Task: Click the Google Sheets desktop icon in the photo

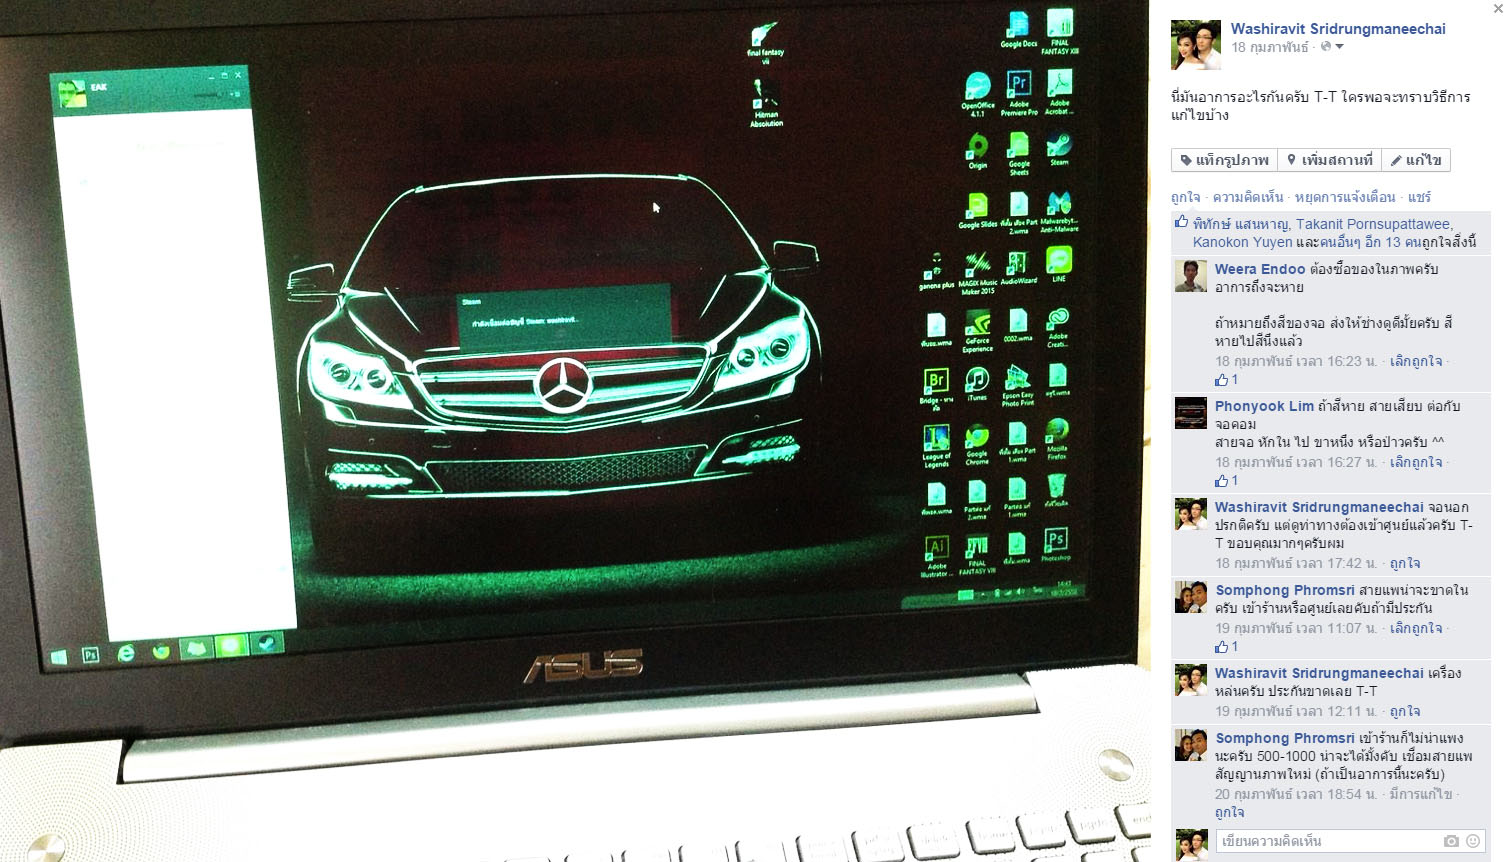Action: [x=1019, y=153]
